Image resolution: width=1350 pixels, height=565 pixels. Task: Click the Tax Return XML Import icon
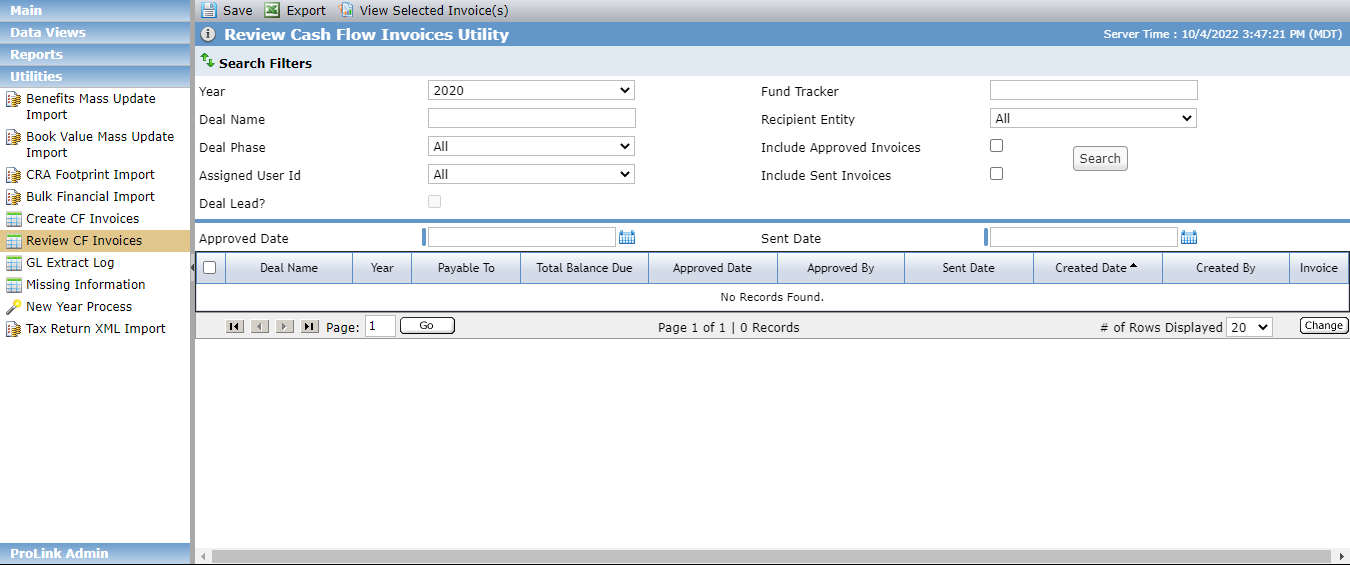tap(14, 329)
